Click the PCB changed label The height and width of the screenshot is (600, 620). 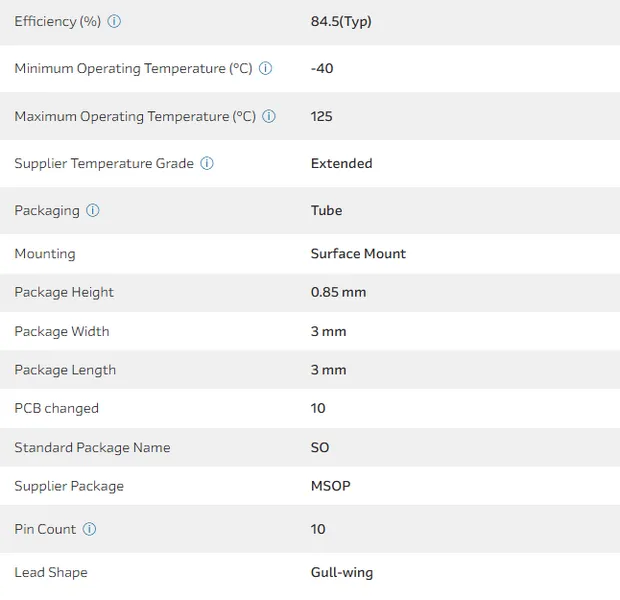coord(56,408)
